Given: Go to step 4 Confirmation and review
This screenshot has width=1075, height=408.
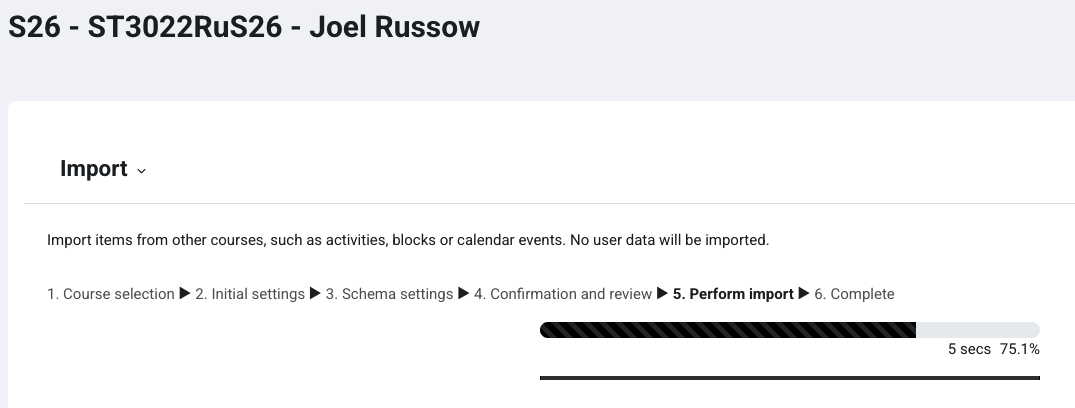Looking at the screenshot, I should click(563, 294).
